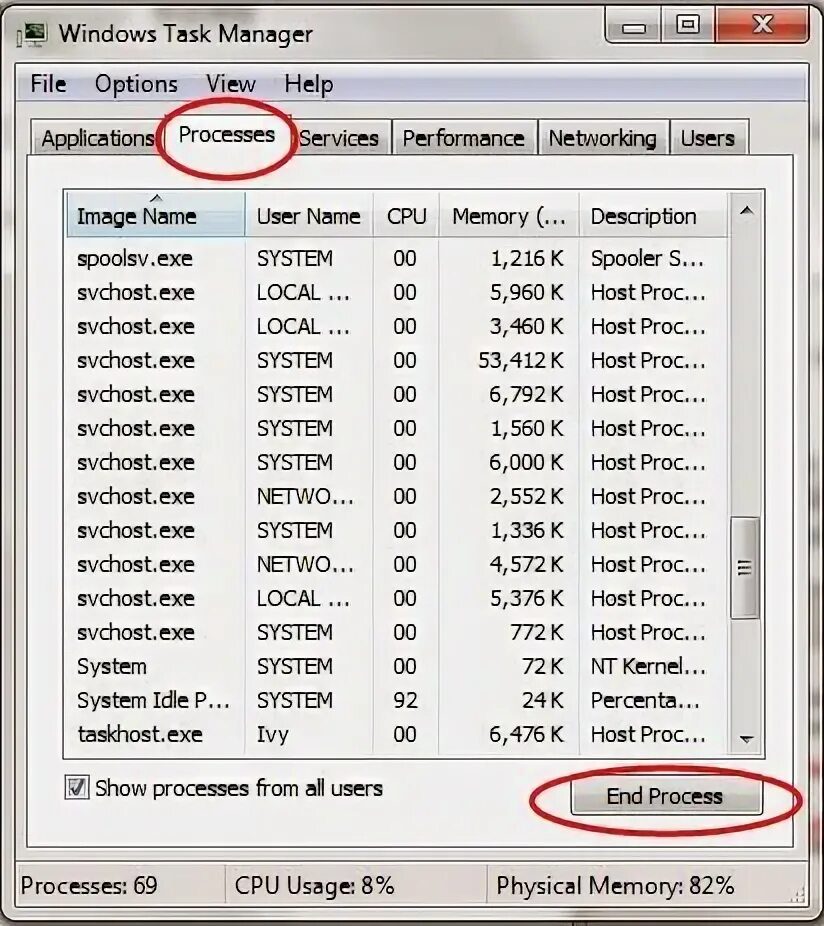Screen dimensions: 824x926
Task: Select the System process row
Action: click(396, 666)
